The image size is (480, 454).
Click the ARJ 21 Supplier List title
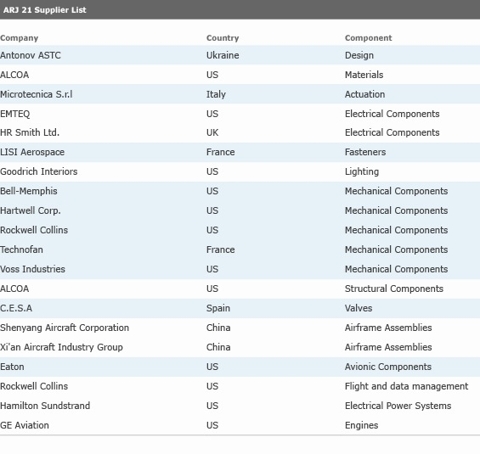[45, 10]
